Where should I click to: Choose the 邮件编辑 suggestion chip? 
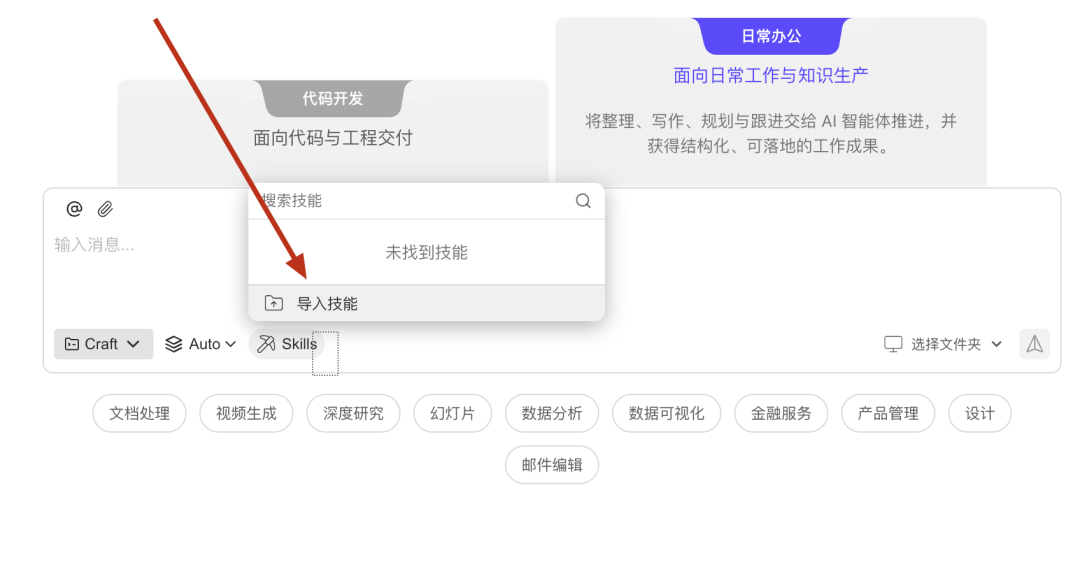click(551, 465)
